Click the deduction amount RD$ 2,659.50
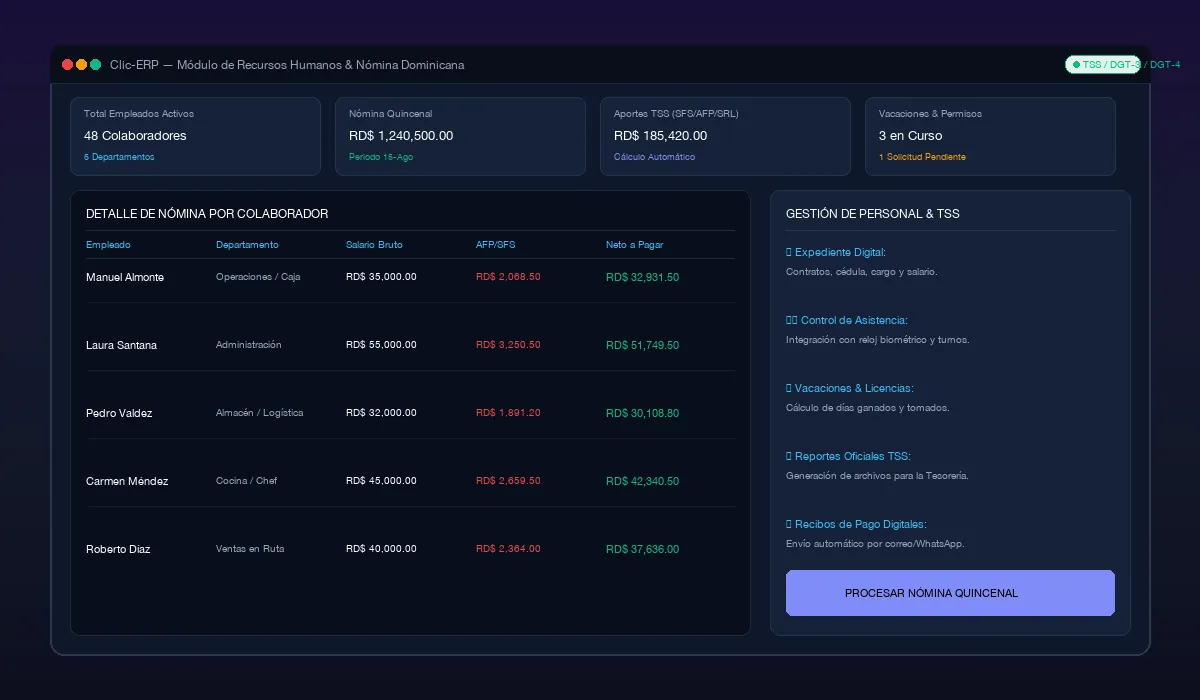1200x700 pixels. point(508,481)
